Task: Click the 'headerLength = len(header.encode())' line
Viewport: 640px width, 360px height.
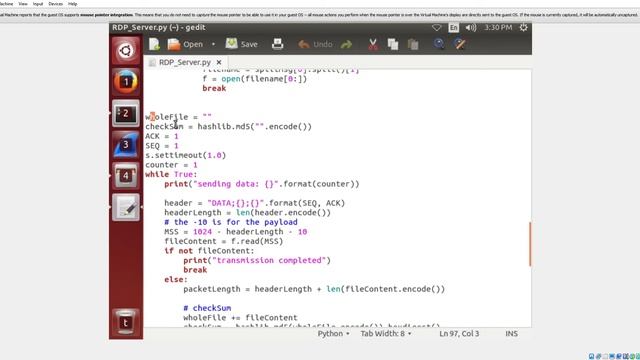Action: coord(247,213)
